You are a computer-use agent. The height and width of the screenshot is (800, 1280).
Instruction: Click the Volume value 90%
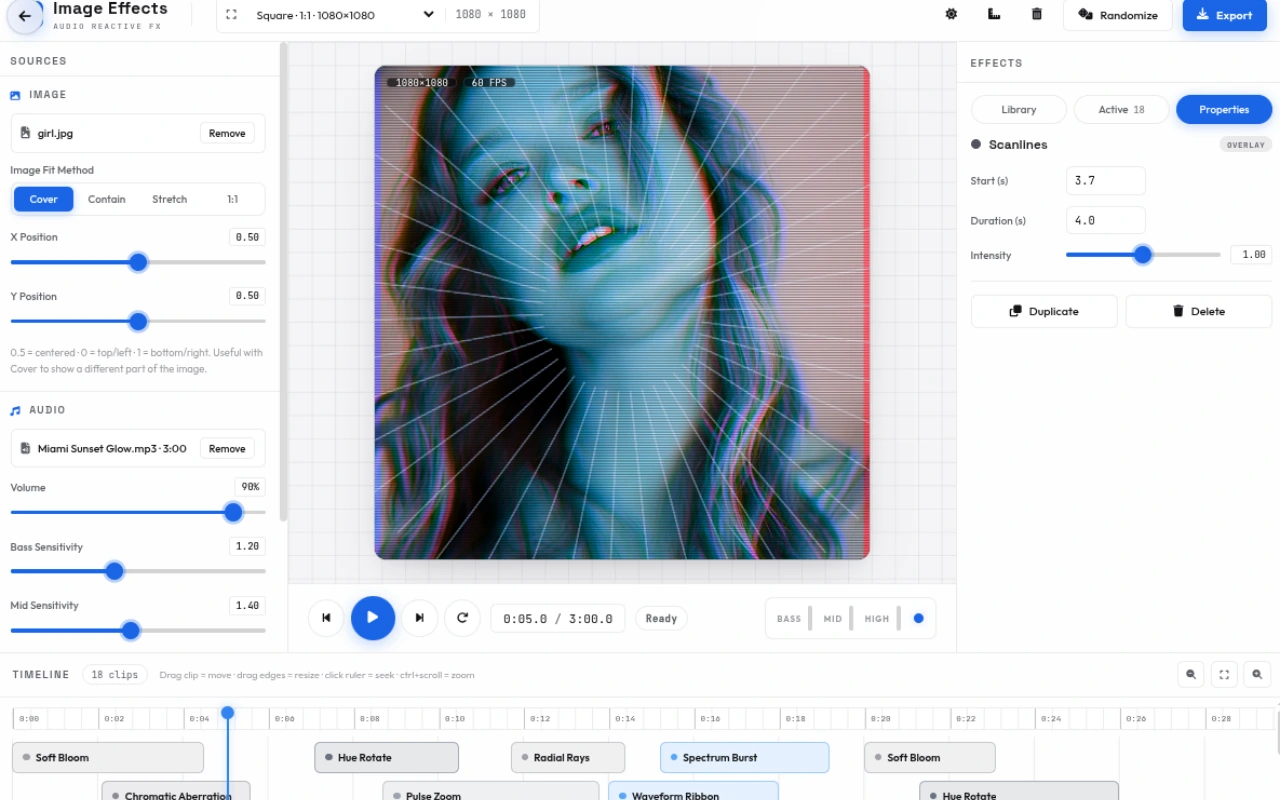point(250,487)
